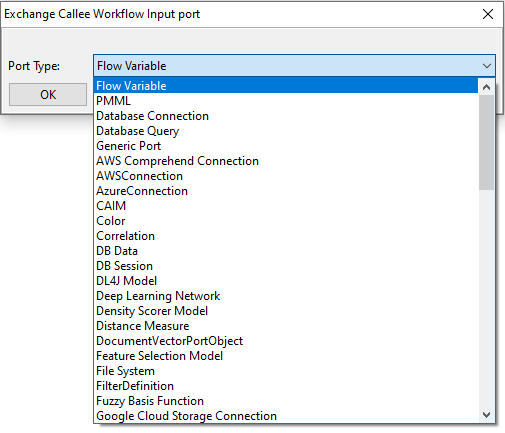Choose the DL4J Model option
The width and height of the screenshot is (505, 433).
point(286,281)
